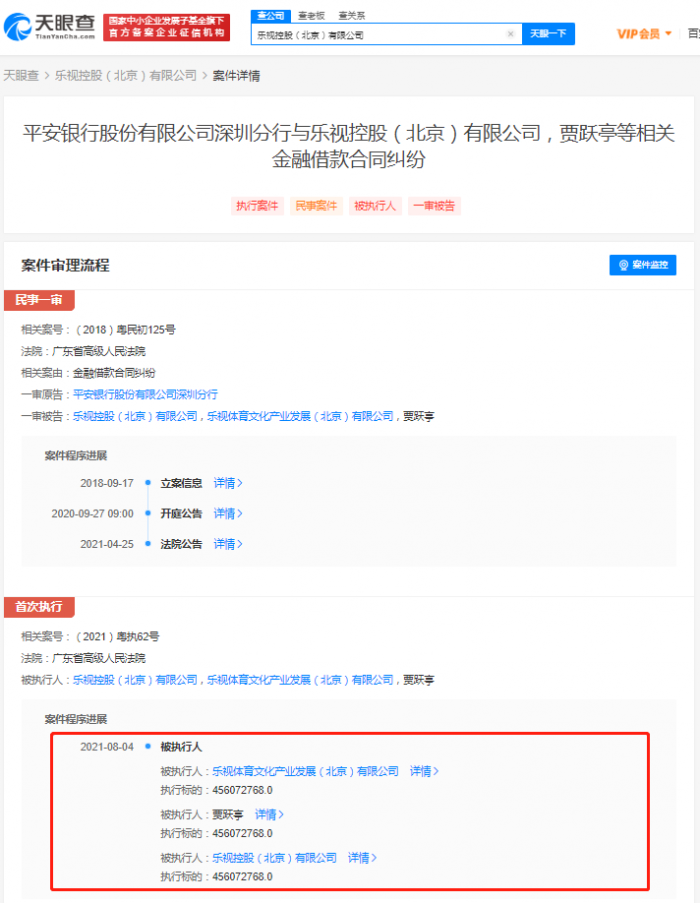Click the 民事案件 tag
Image resolution: width=700 pixels, height=903 pixels.
click(316, 206)
